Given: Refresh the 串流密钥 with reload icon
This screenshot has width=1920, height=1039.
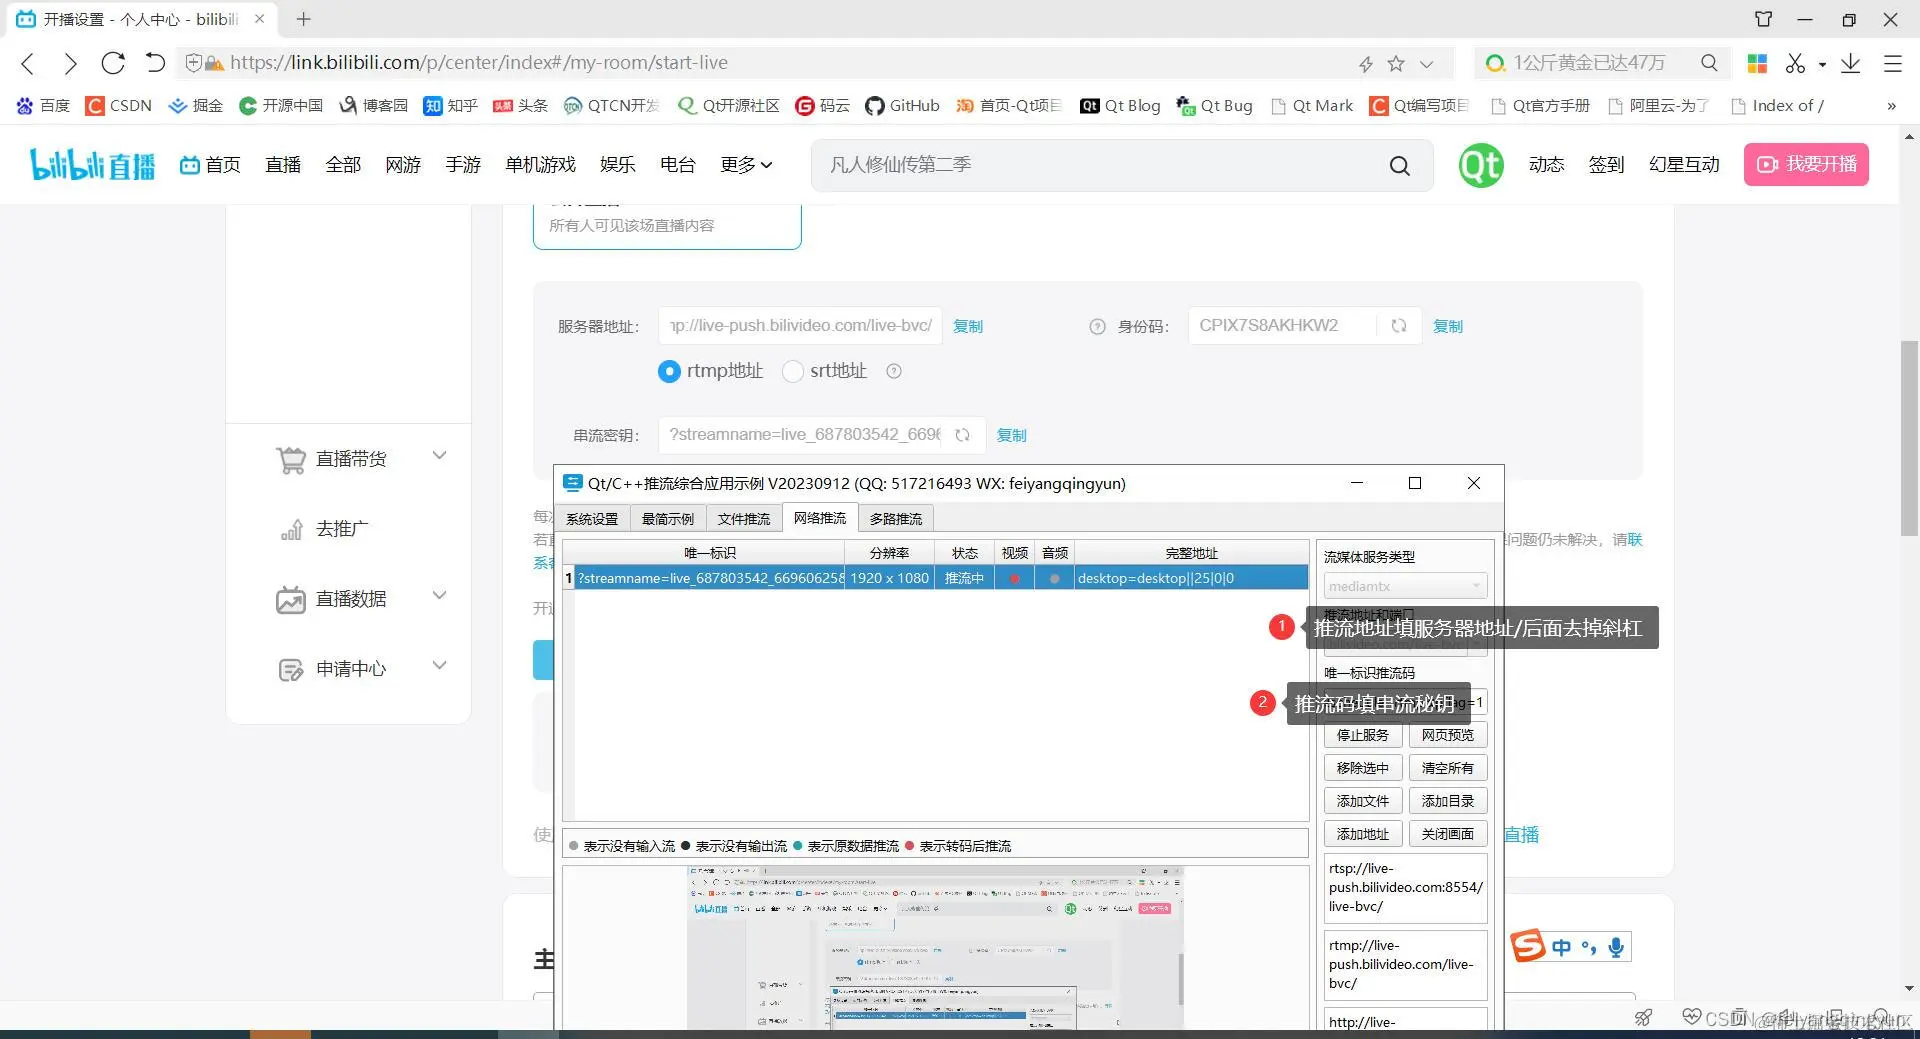Looking at the screenshot, I should 962,435.
